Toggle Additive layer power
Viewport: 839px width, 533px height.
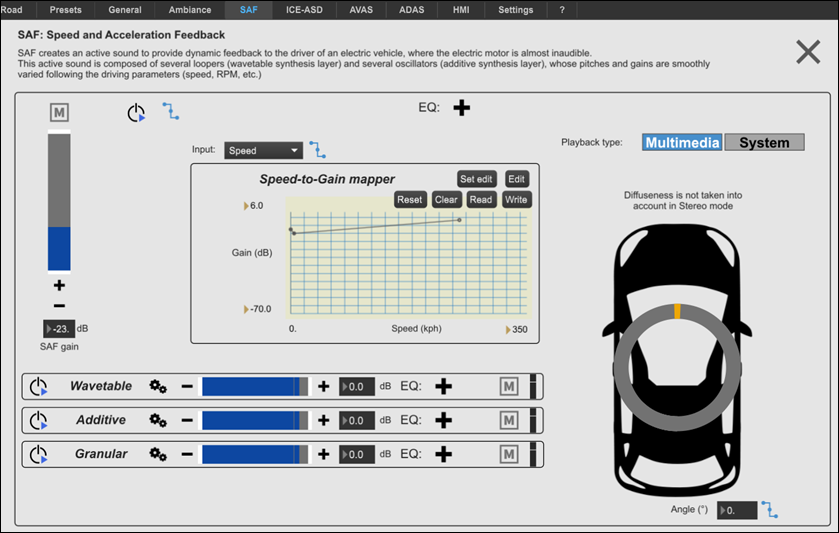(x=39, y=420)
